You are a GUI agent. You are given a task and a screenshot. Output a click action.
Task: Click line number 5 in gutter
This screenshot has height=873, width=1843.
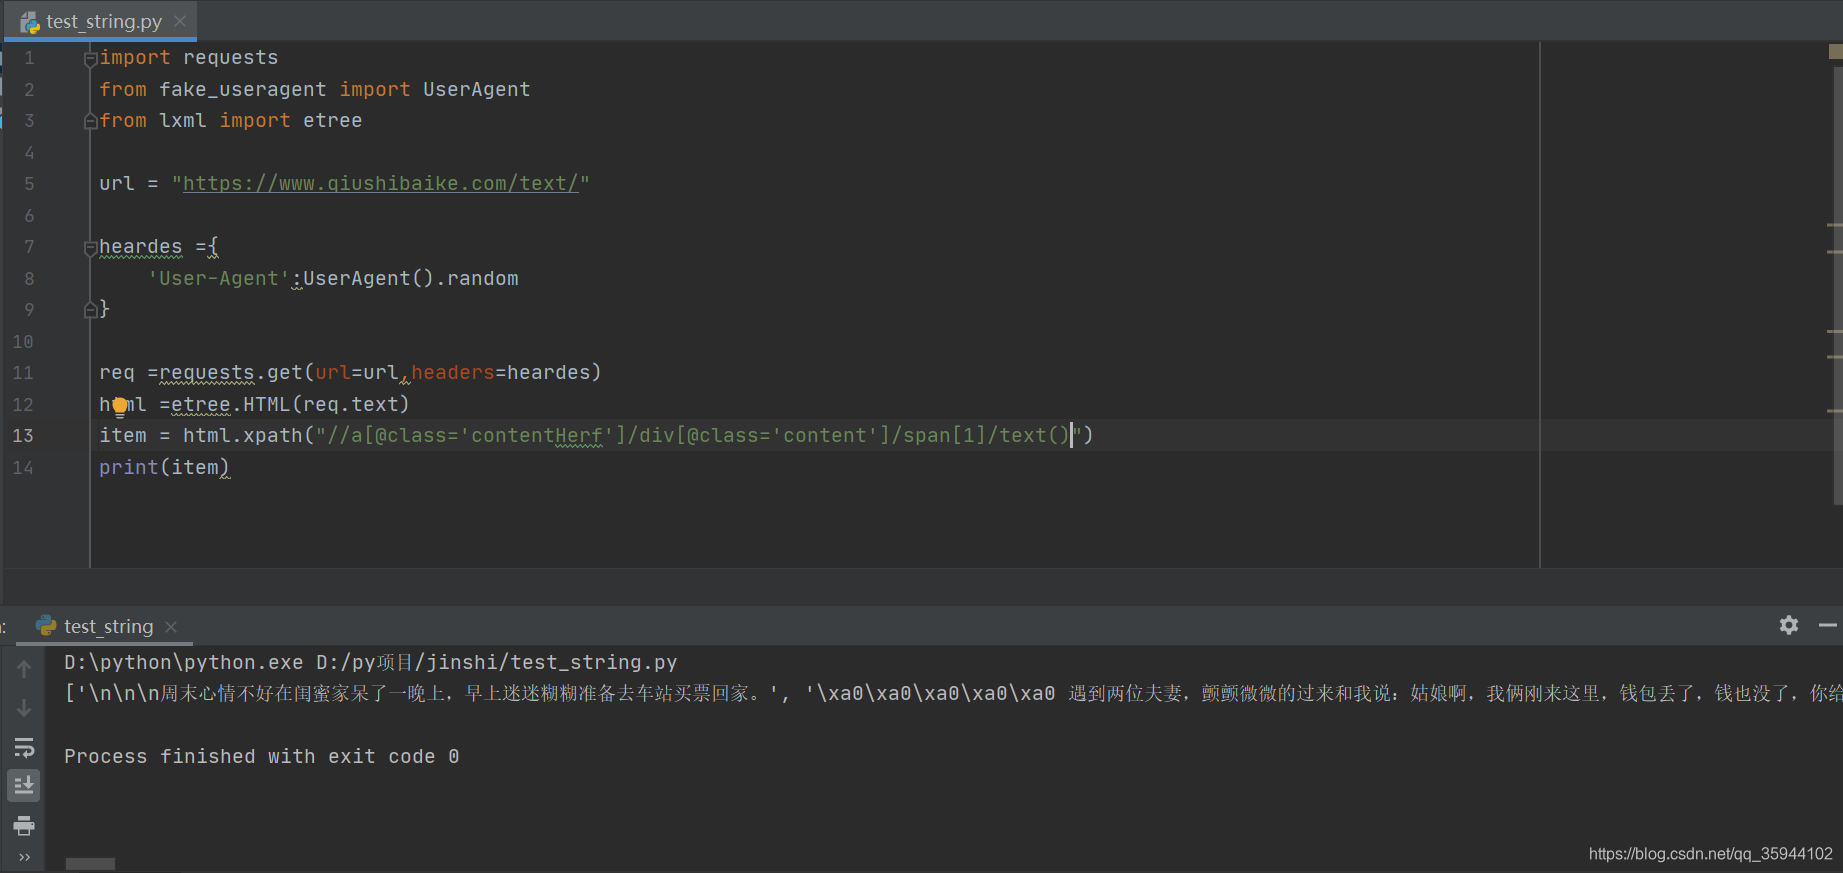click(x=29, y=184)
